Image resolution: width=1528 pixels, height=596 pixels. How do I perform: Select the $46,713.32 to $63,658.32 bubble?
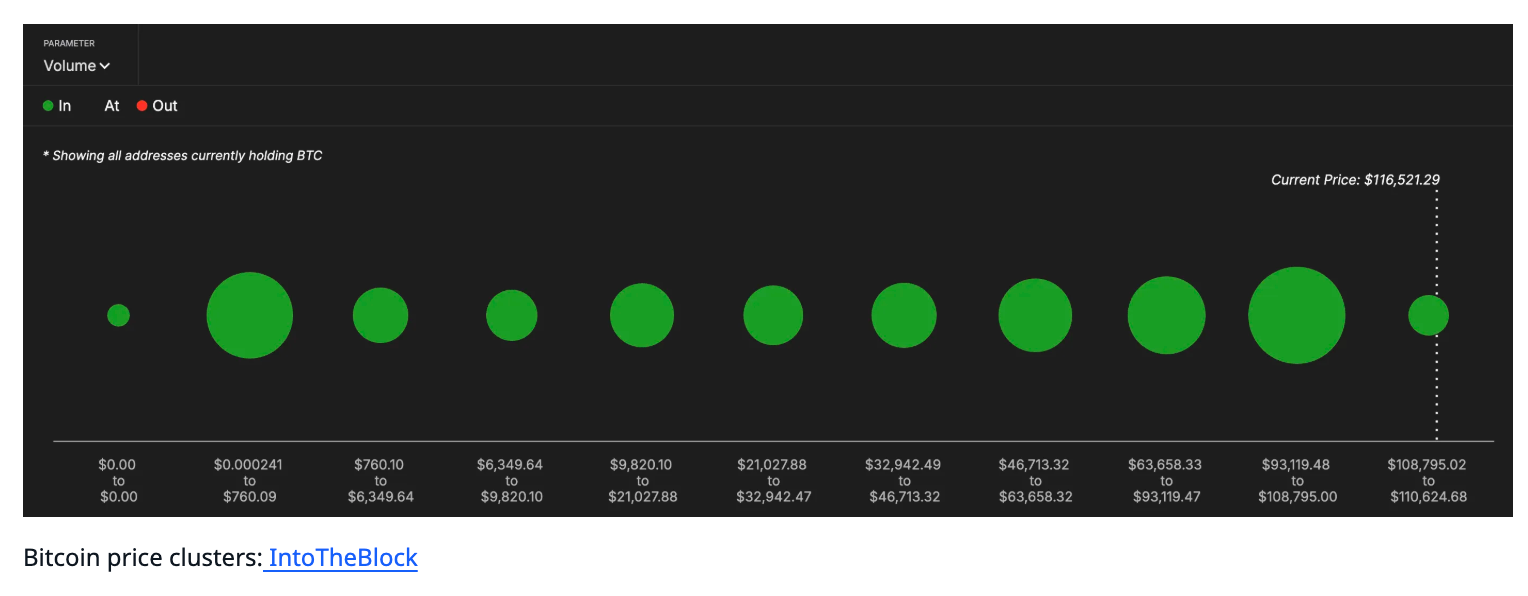[1035, 315]
